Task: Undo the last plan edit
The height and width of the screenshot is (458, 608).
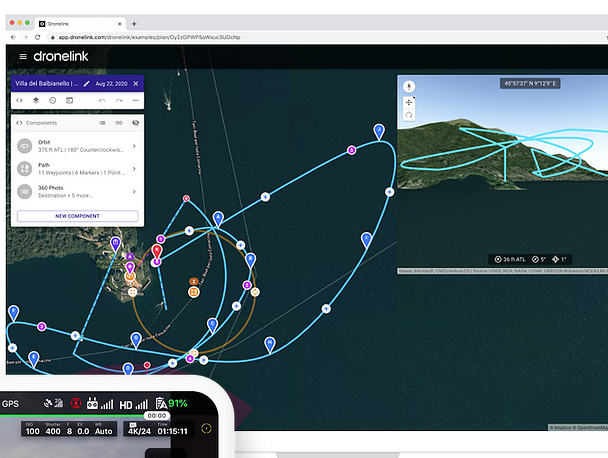Action: pyautogui.click(x=102, y=100)
